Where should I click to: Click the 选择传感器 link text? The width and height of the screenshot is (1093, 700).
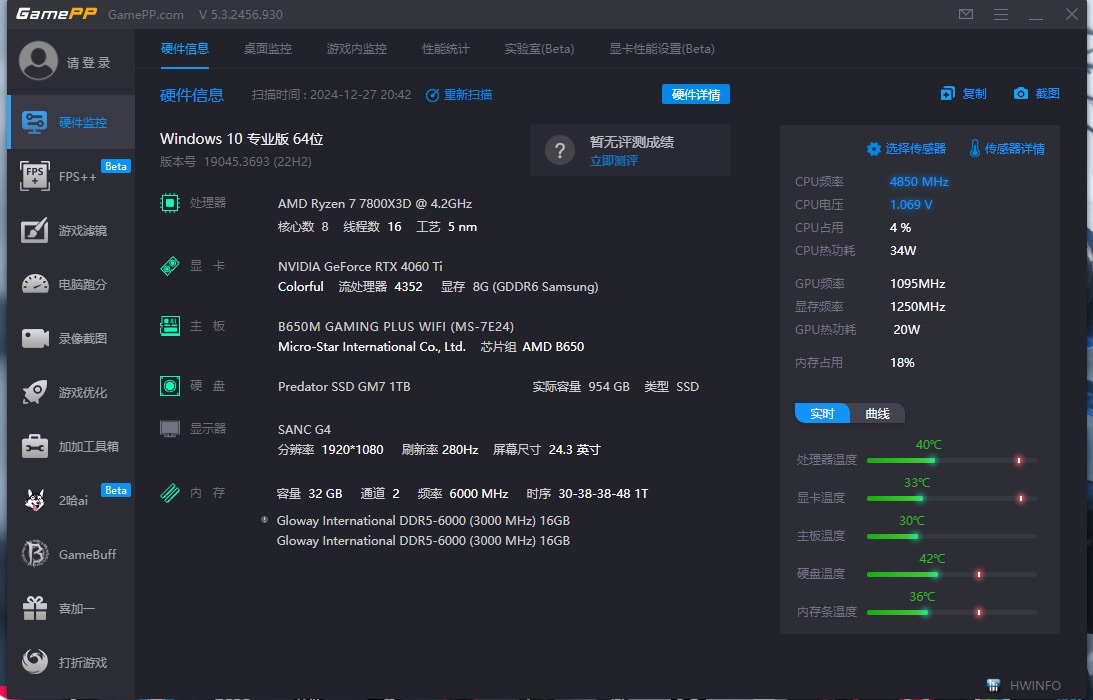pyautogui.click(x=915, y=149)
